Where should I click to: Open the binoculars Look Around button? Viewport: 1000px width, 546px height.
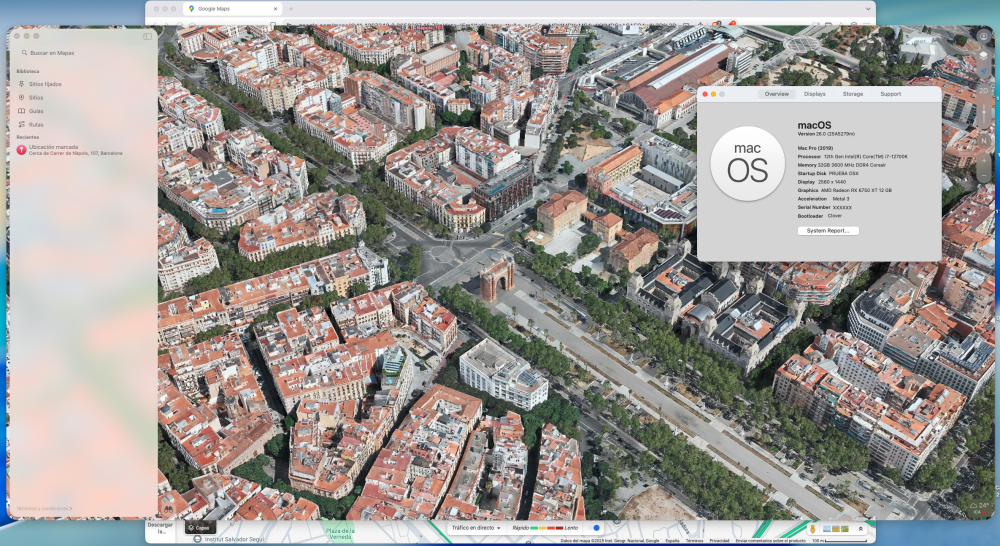[168, 509]
